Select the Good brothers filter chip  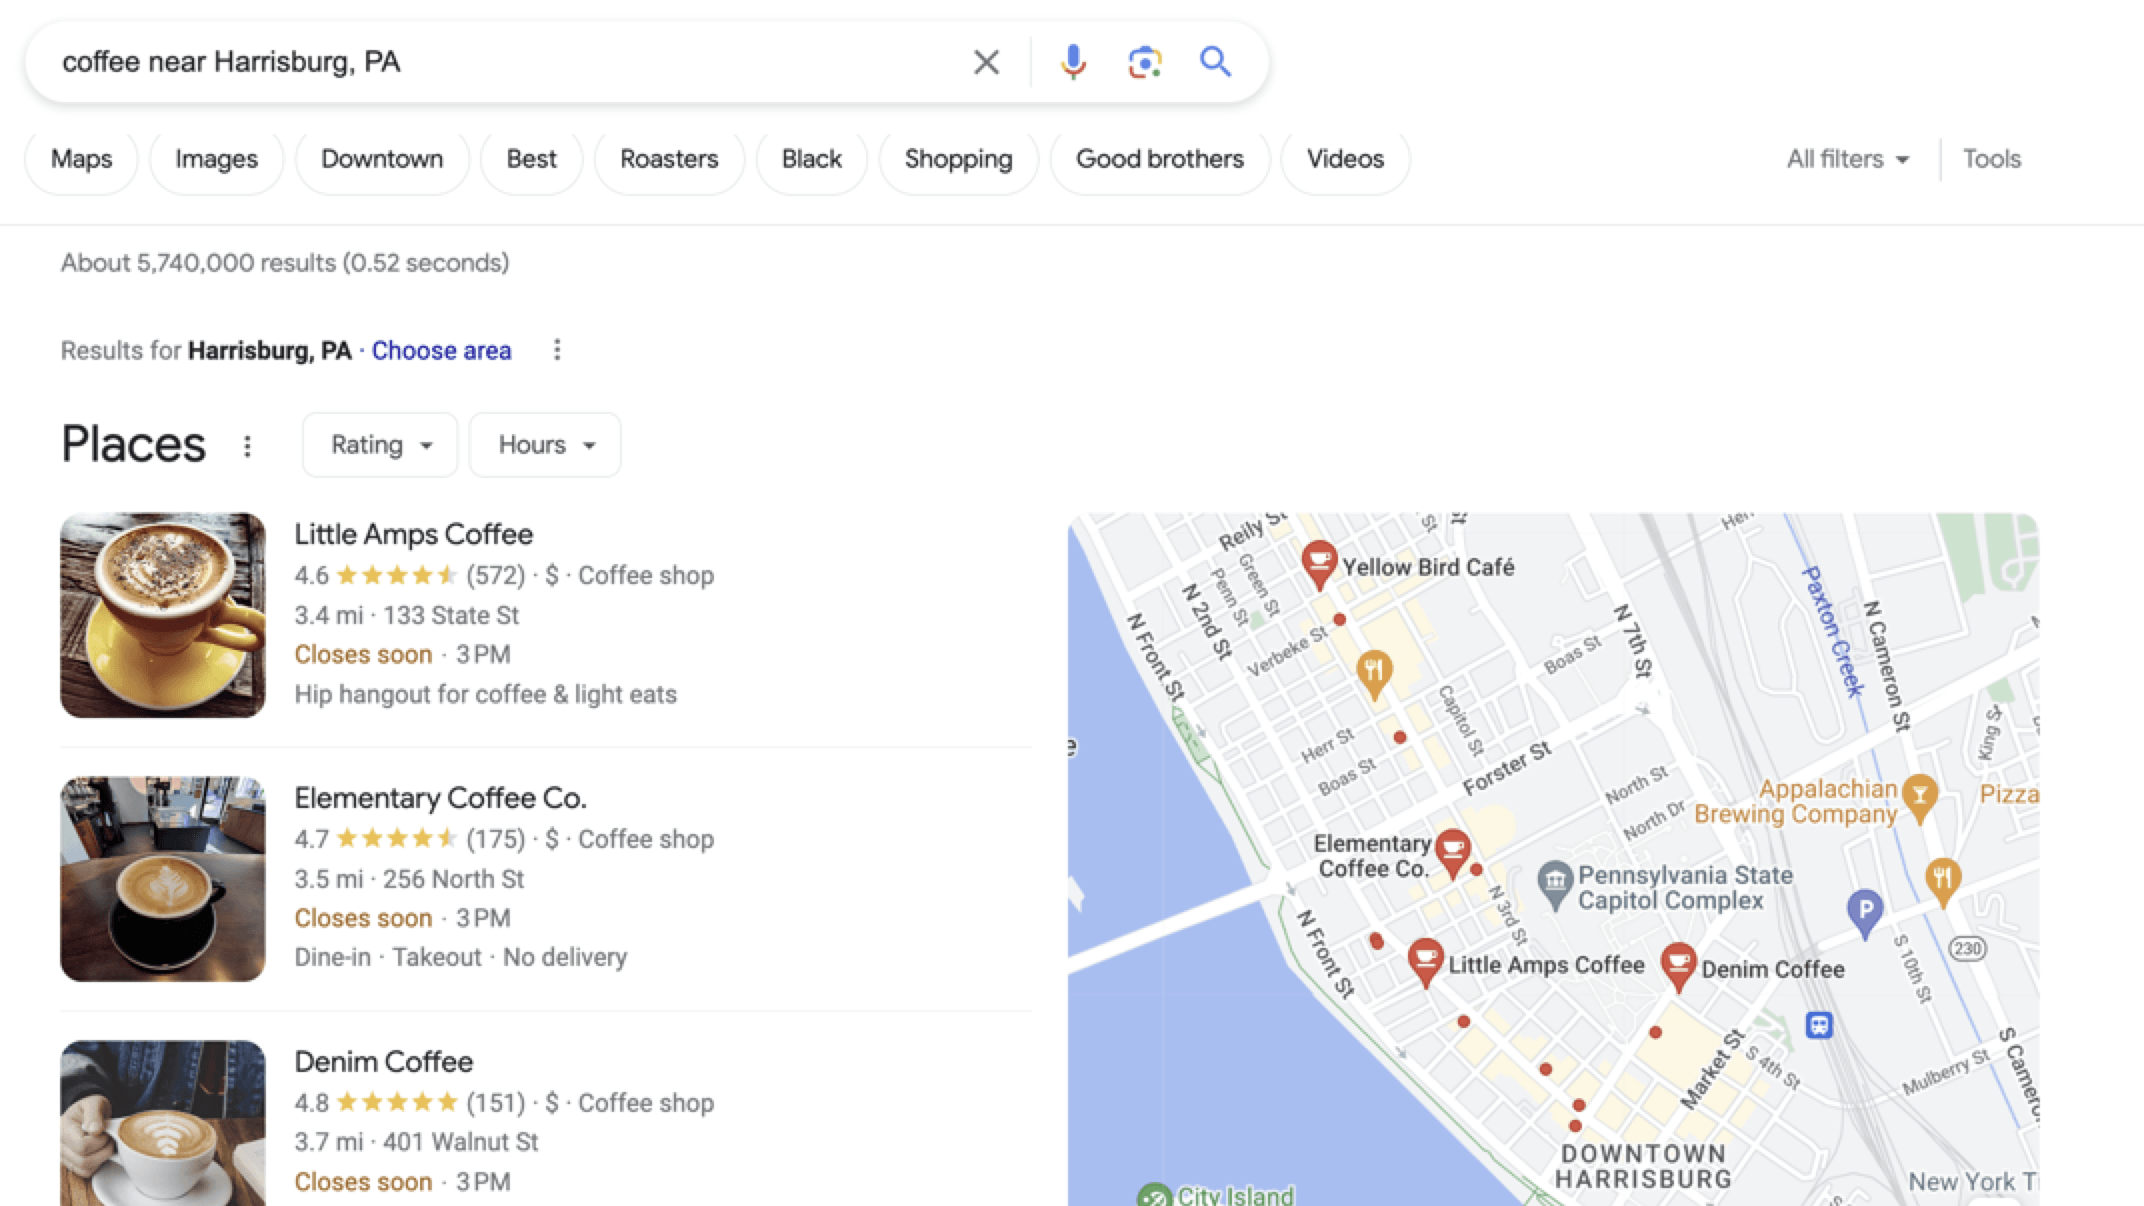click(1160, 159)
